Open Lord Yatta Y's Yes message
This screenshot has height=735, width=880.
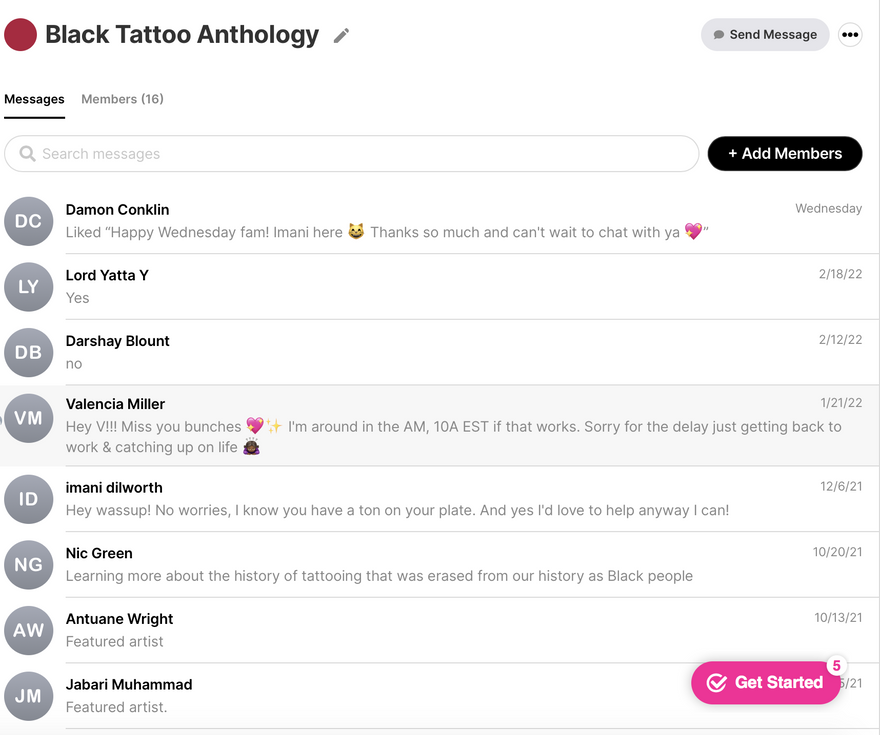point(78,298)
